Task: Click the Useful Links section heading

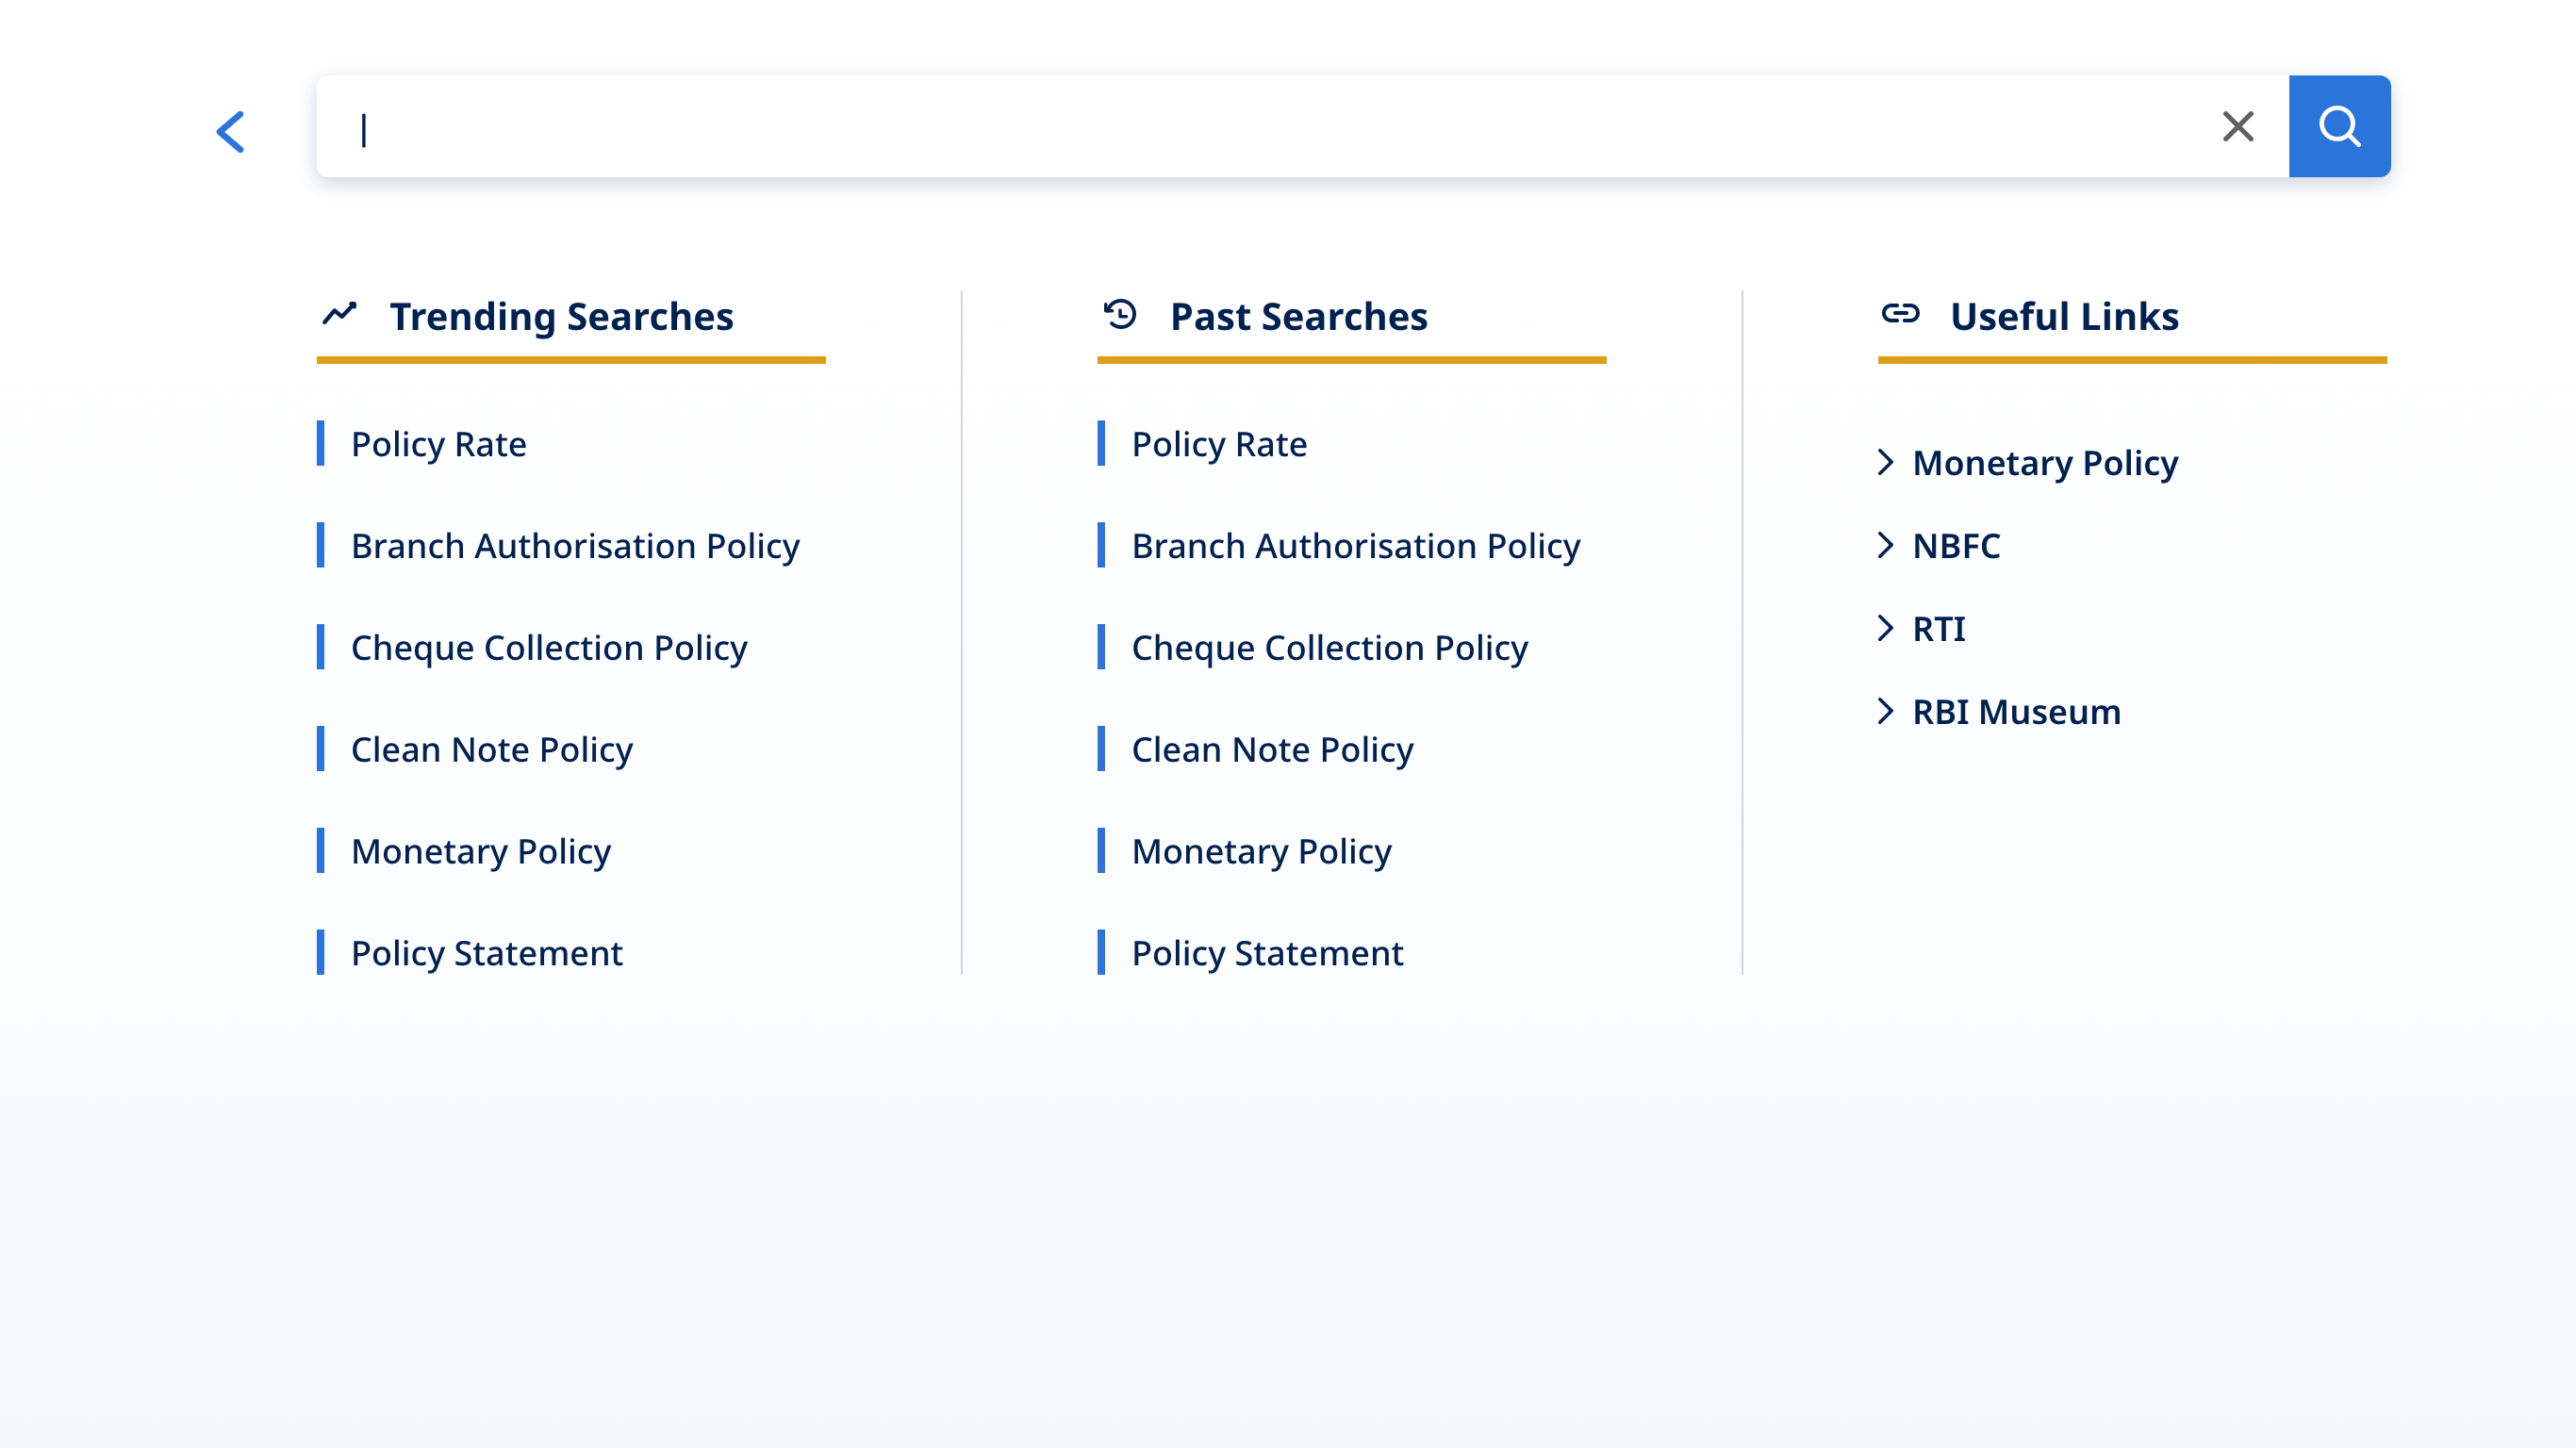Action: (2063, 317)
